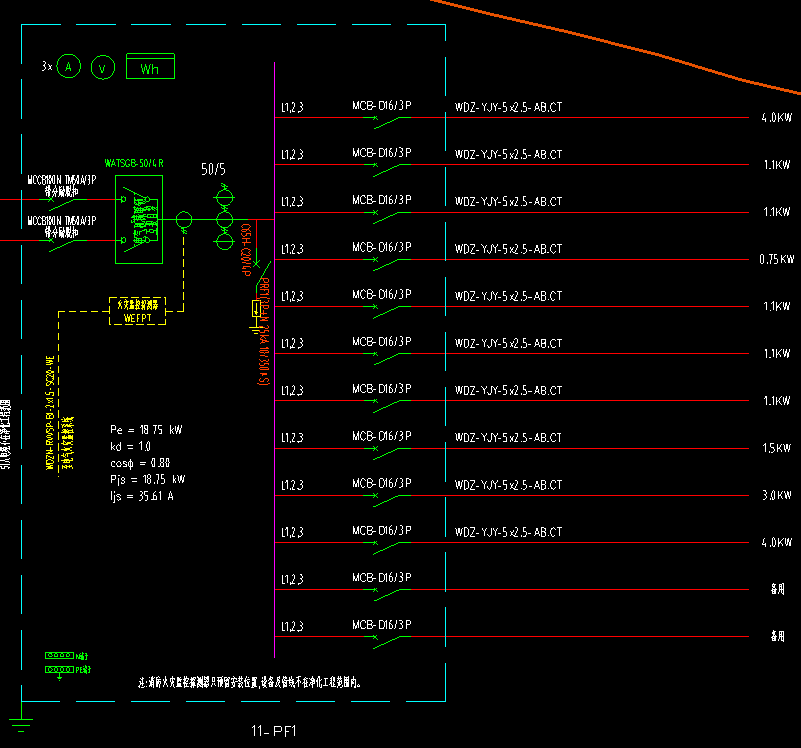Click the white note text at panel bottom

250,683
